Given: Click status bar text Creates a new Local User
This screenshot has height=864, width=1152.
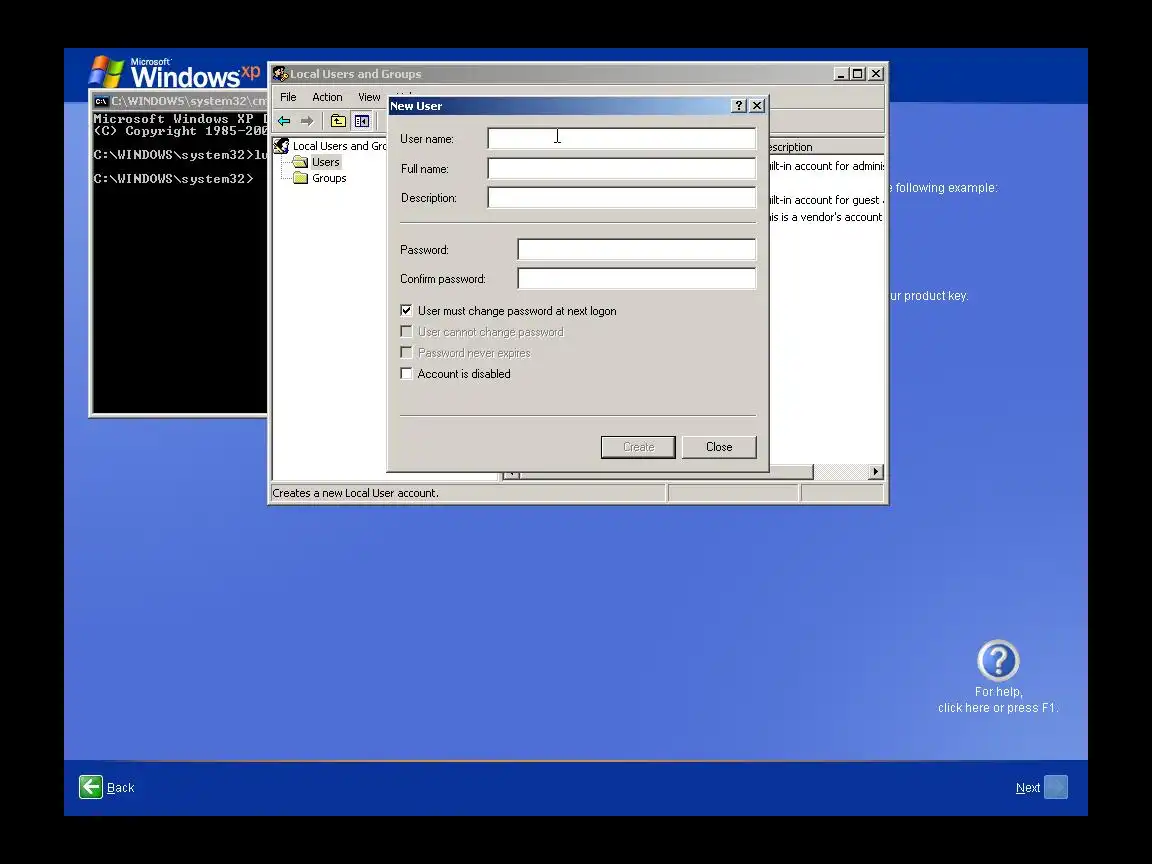Looking at the screenshot, I should click(355, 493).
